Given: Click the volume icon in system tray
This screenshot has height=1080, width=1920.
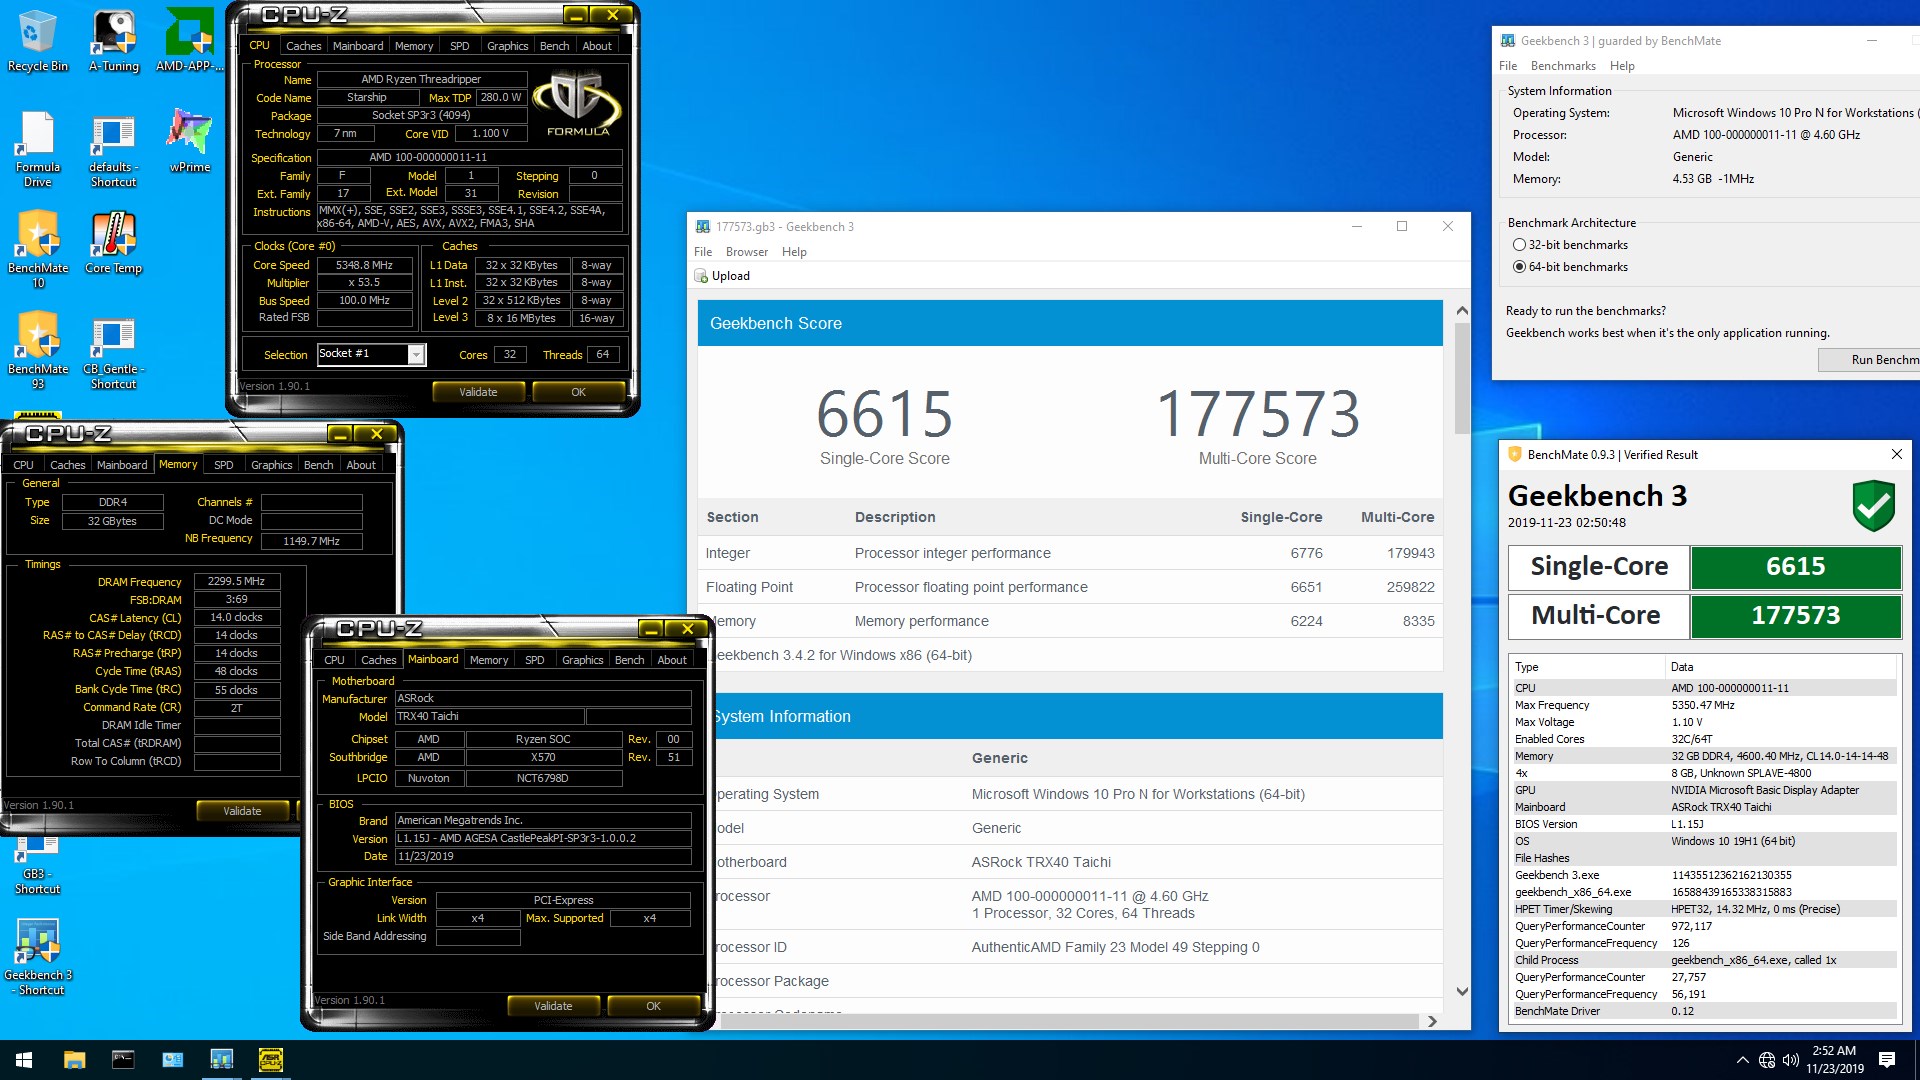Looking at the screenshot, I should click(x=1791, y=1060).
